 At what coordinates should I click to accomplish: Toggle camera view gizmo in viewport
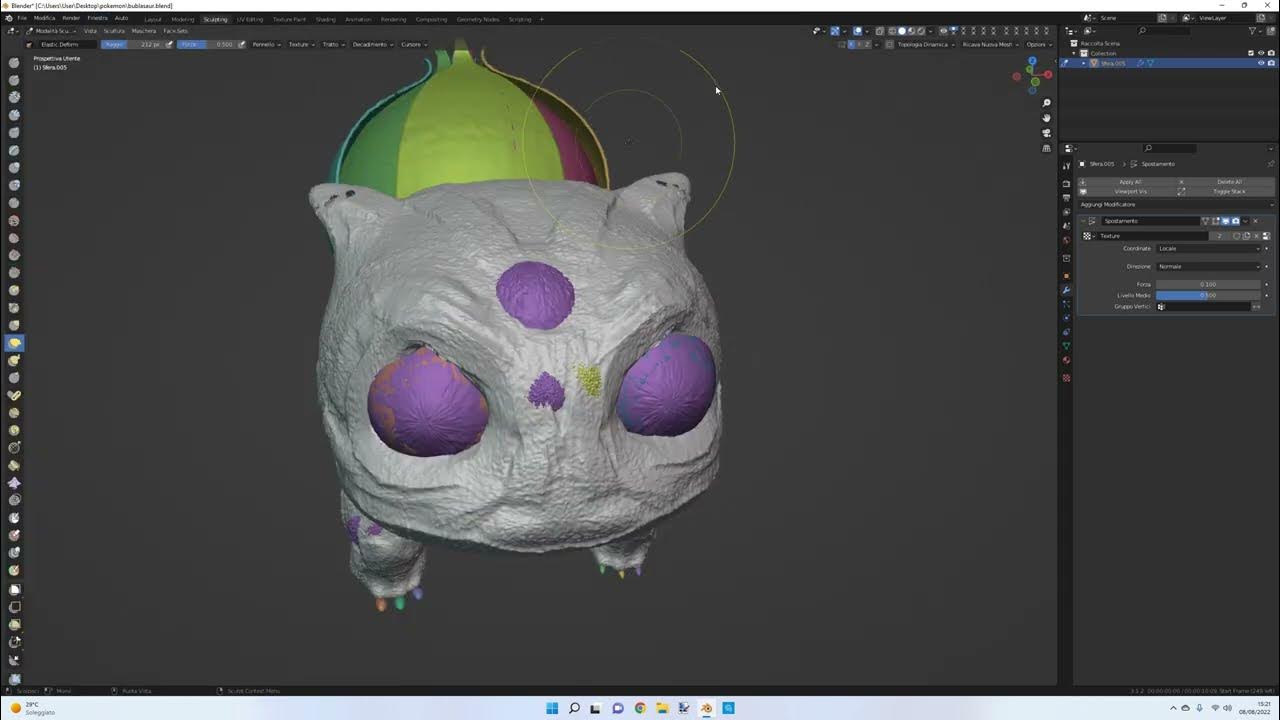(1047, 133)
